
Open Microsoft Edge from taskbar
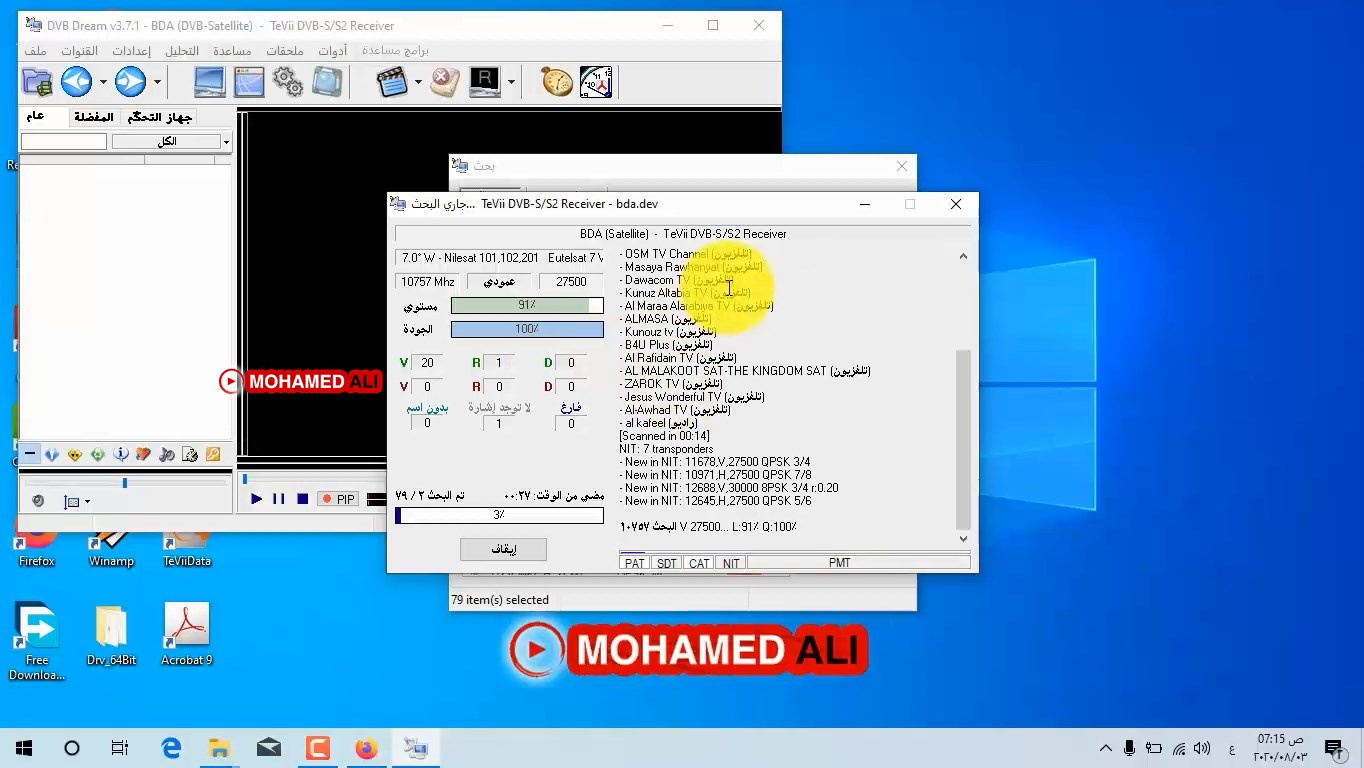coord(171,748)
